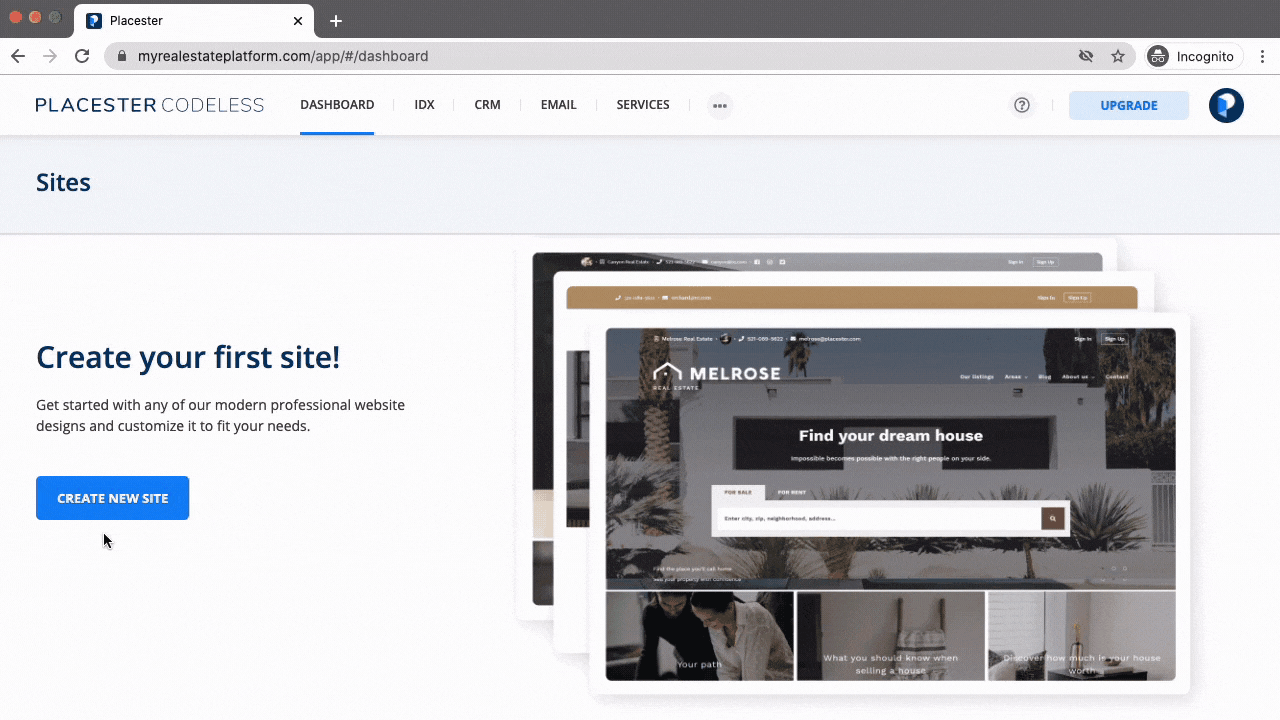Screen dimensions: 1280x720
Task: Open the UPGRADE page
Action: [1128, 104]
